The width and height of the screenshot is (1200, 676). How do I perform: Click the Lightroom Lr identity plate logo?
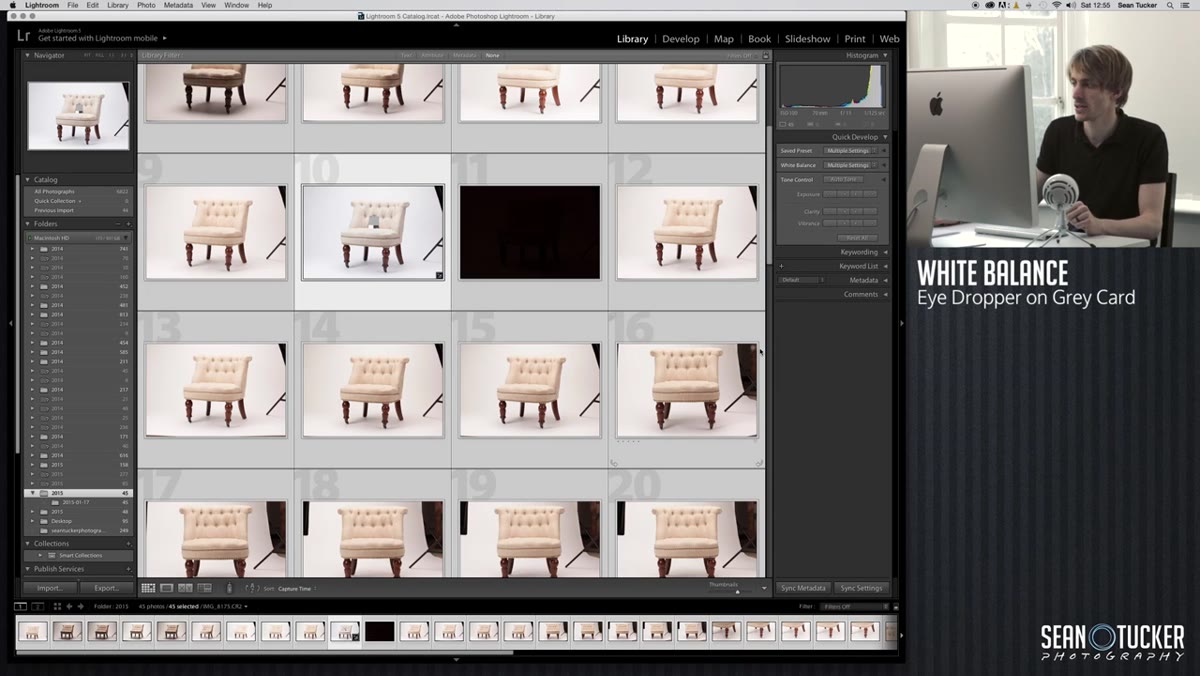pos(24,35)
